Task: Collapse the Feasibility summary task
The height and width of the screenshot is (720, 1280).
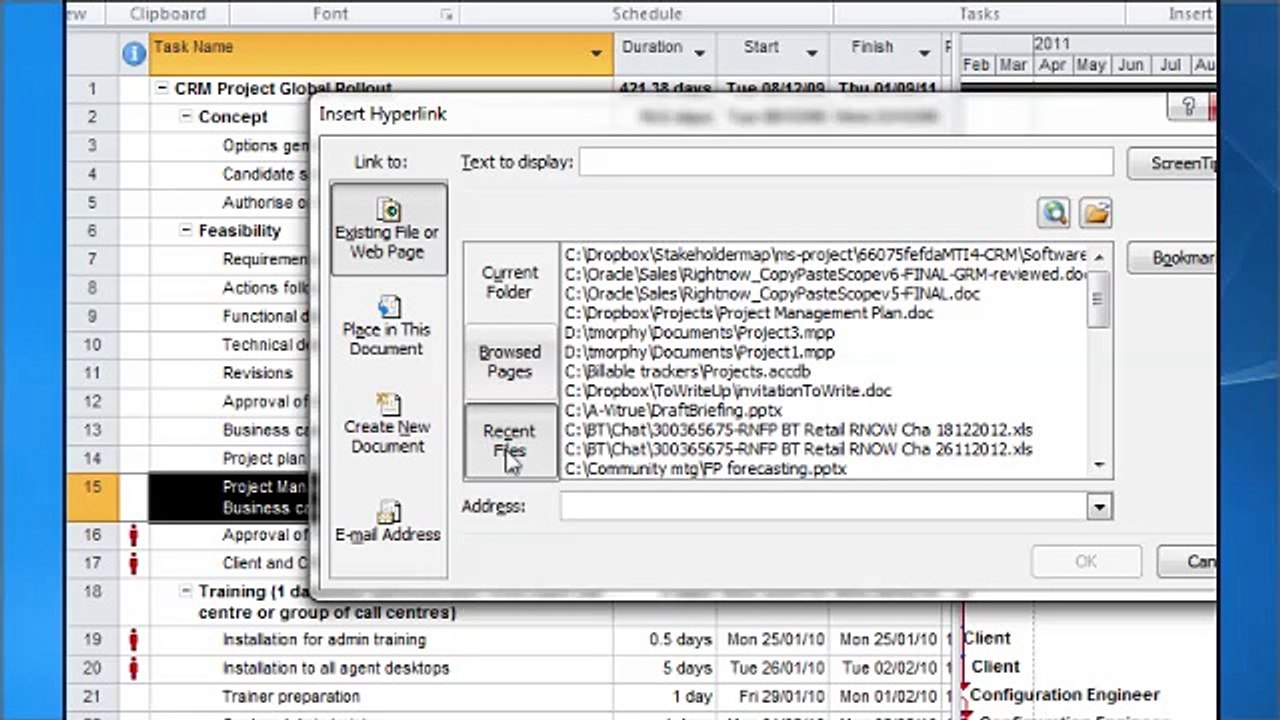Action: pyautogui.click(x=186, y=231)
